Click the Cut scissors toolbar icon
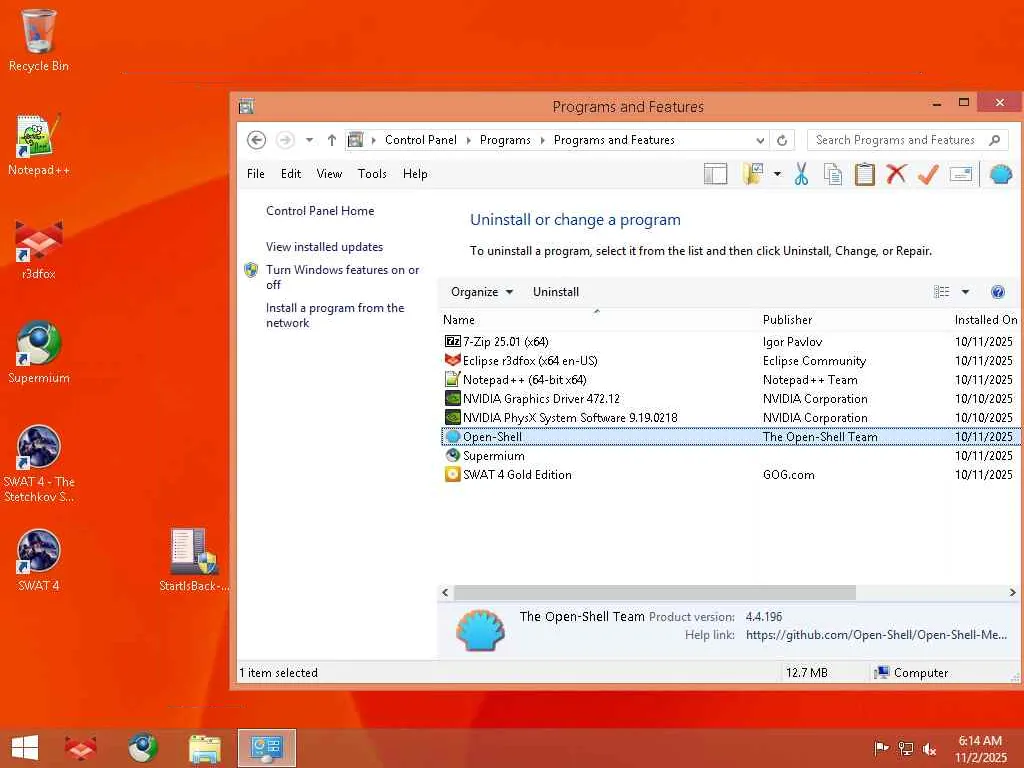Screen dimensions: 1024x768 [801, 174]
